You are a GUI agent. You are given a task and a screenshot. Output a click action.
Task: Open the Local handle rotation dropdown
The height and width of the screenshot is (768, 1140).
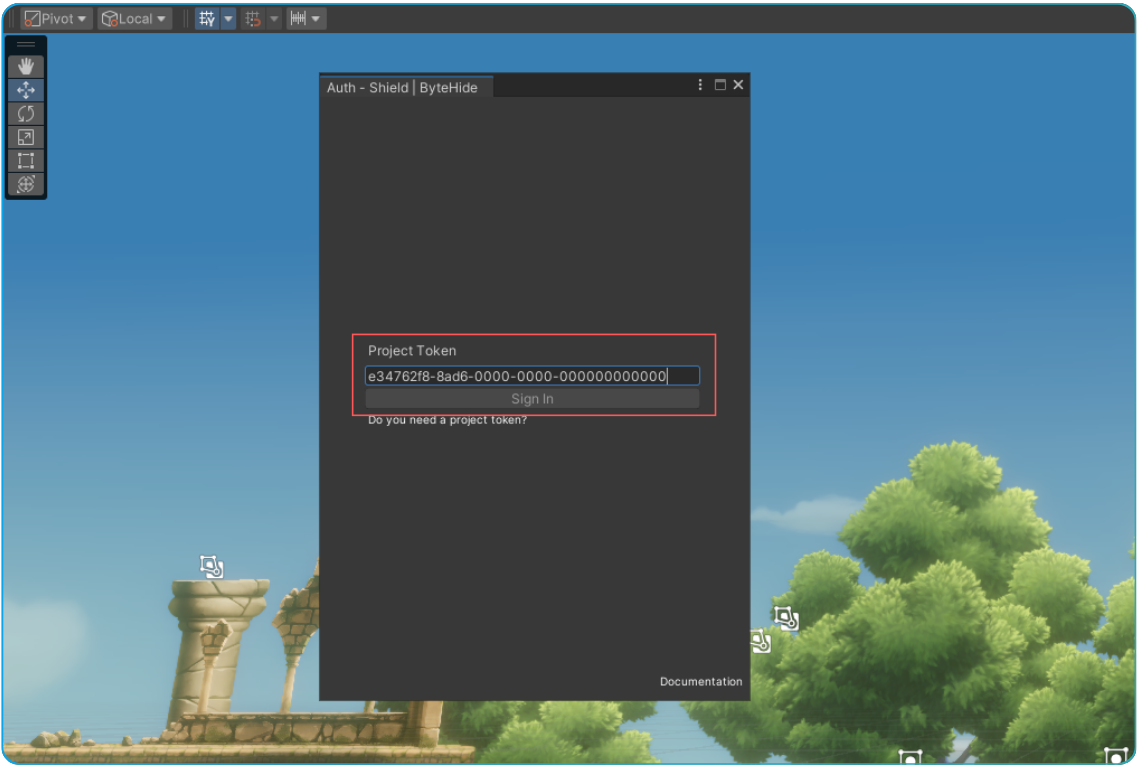click(134, 19)
